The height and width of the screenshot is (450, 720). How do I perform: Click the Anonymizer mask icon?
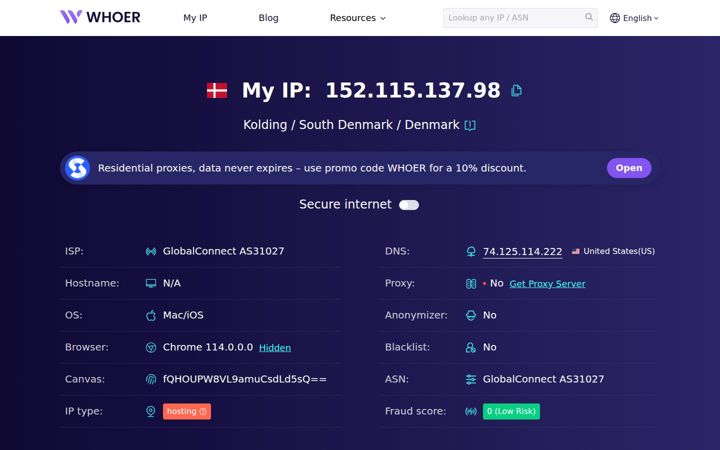pyautogui.click(x=471, y=315)
